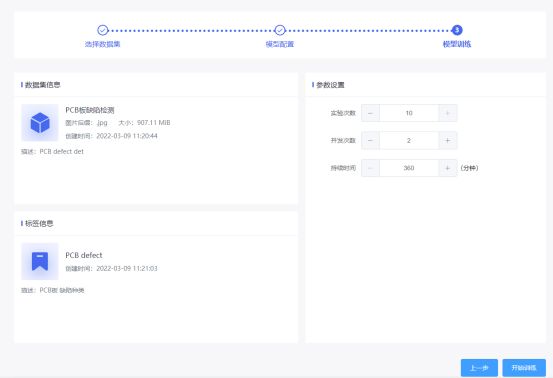Screen dimensions: 553x378
Task: Click the step label 模型配置
Action: coord(280,44)
